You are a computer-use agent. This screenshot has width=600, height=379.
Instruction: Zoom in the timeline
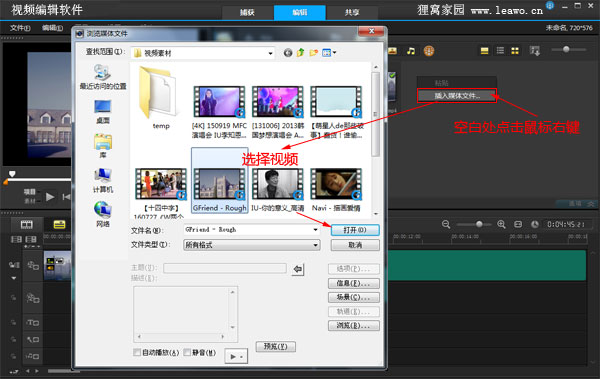point(501,224)
